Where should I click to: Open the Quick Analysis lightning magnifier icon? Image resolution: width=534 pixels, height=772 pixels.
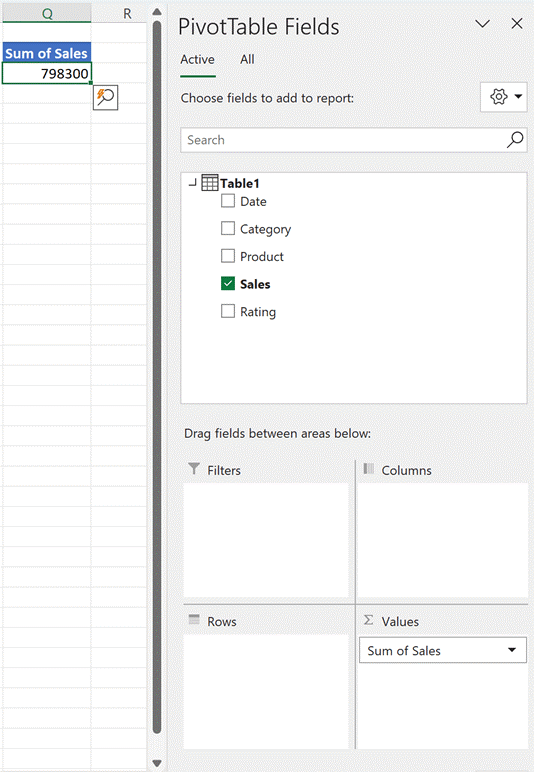[x=105, y=97]
